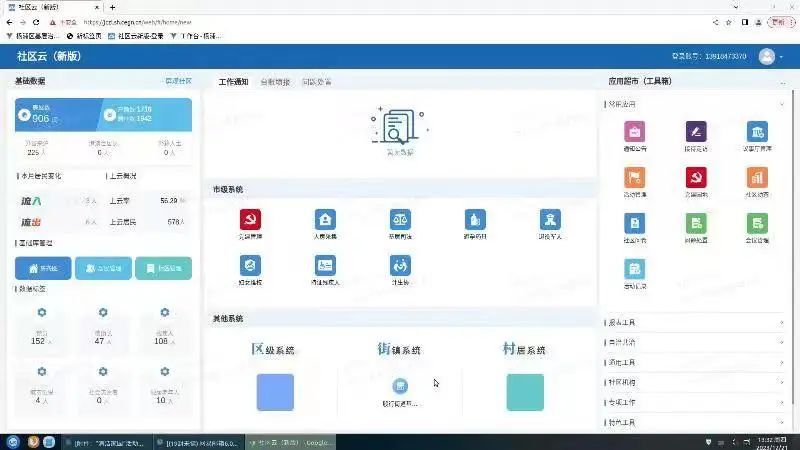Switch to the 工作通知 tab
Screen dimensions: 800x450
click(233, 81)
